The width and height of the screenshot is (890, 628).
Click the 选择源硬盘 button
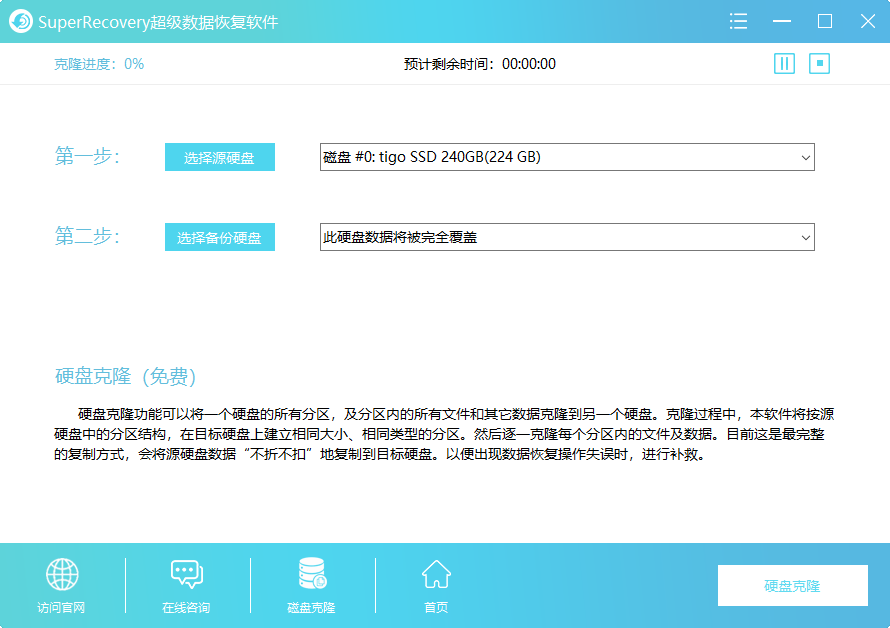pos(220,157)
